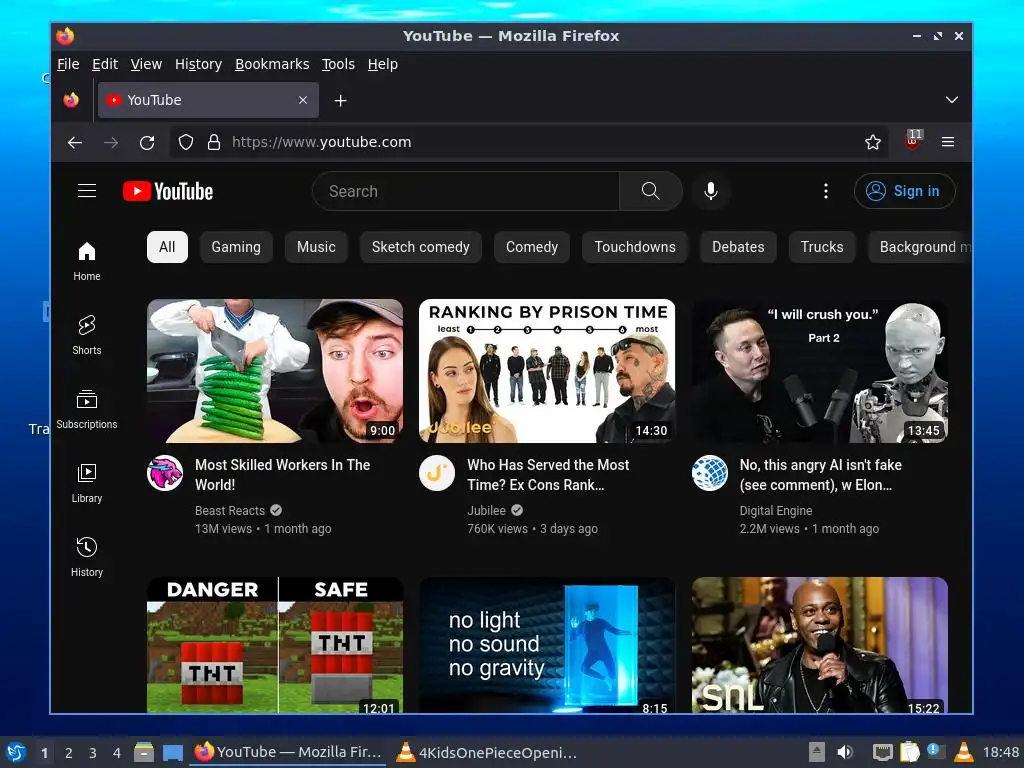Open Shorts from sidebar
Image resolution: width=1024 pixels, height=768 pixels.
click(87, 335)
